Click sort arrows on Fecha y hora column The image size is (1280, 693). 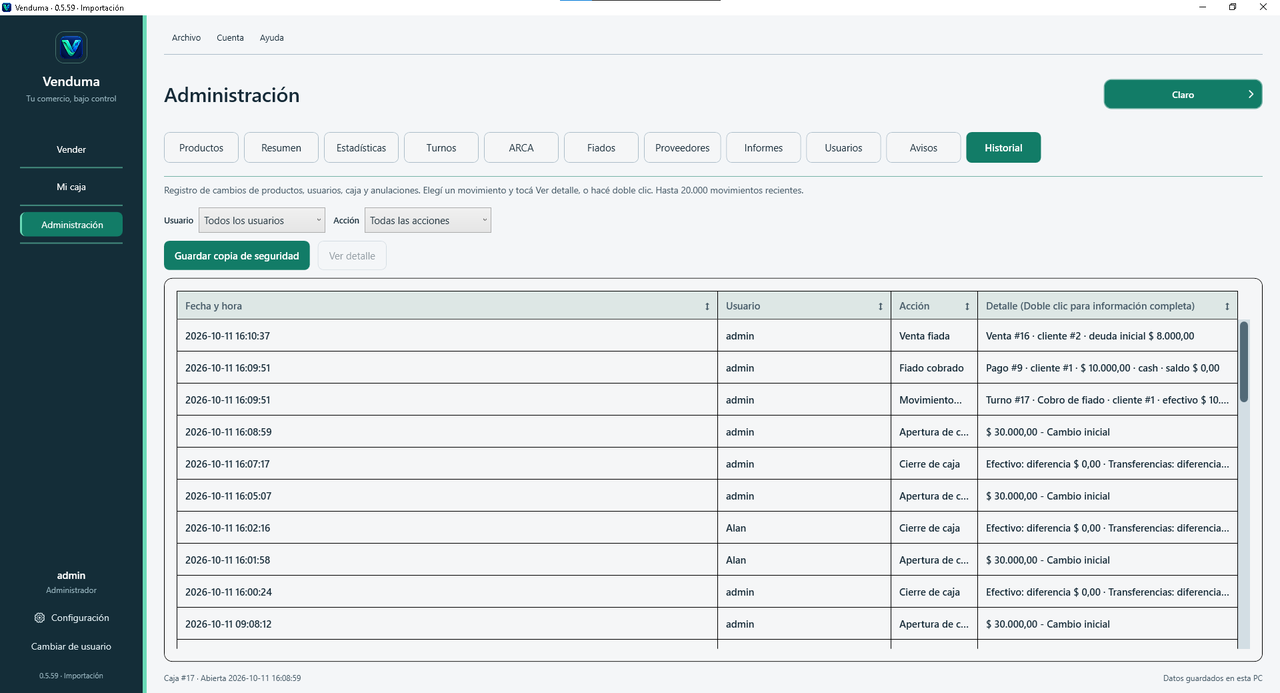click(x=707, y=306)
